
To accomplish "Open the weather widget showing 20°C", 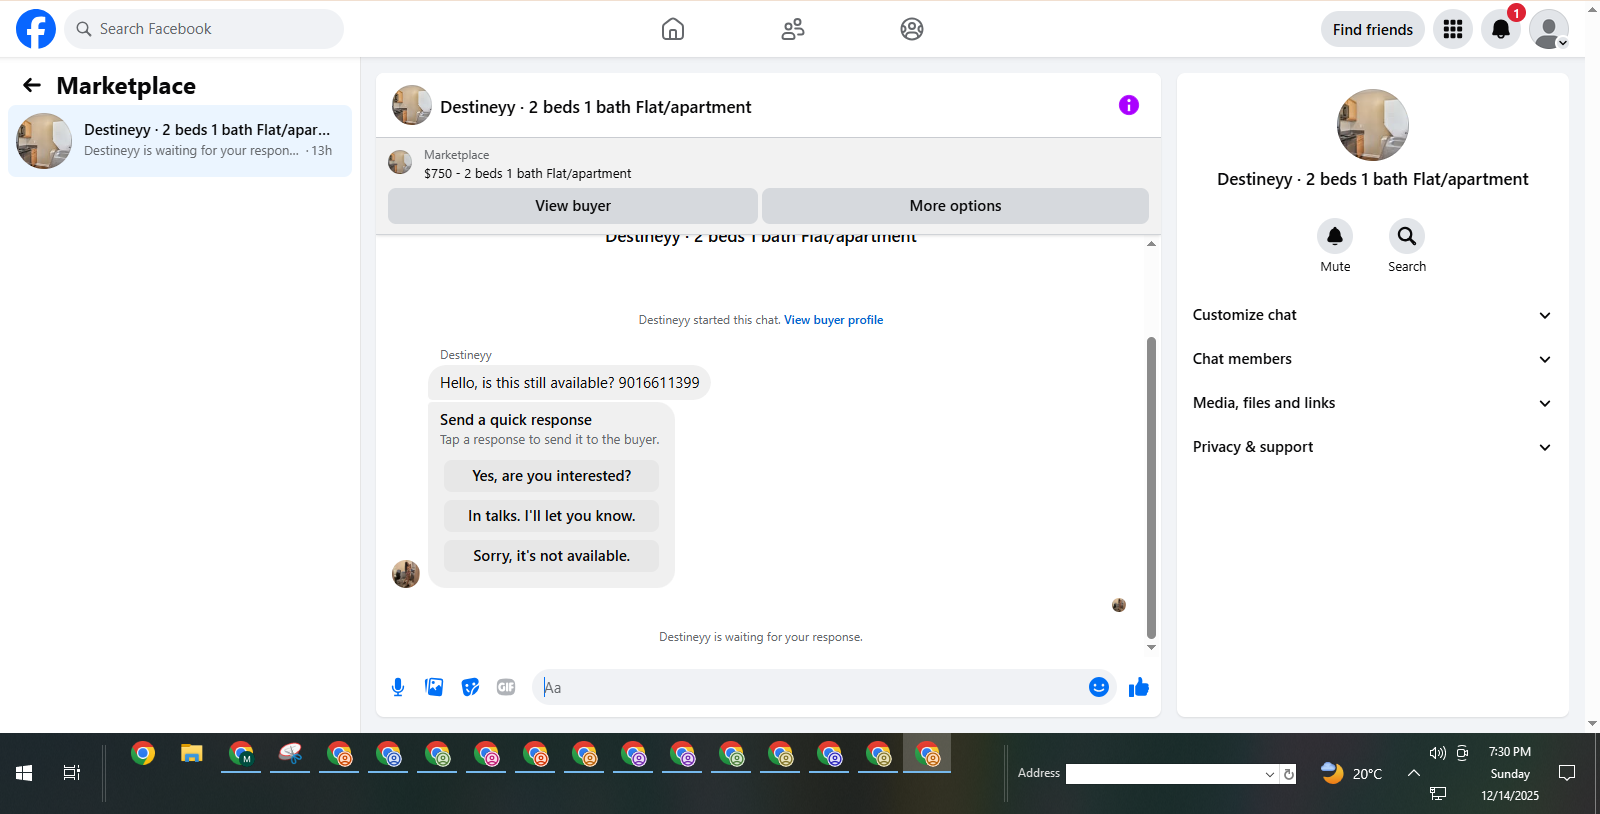I will (1351, 773).
